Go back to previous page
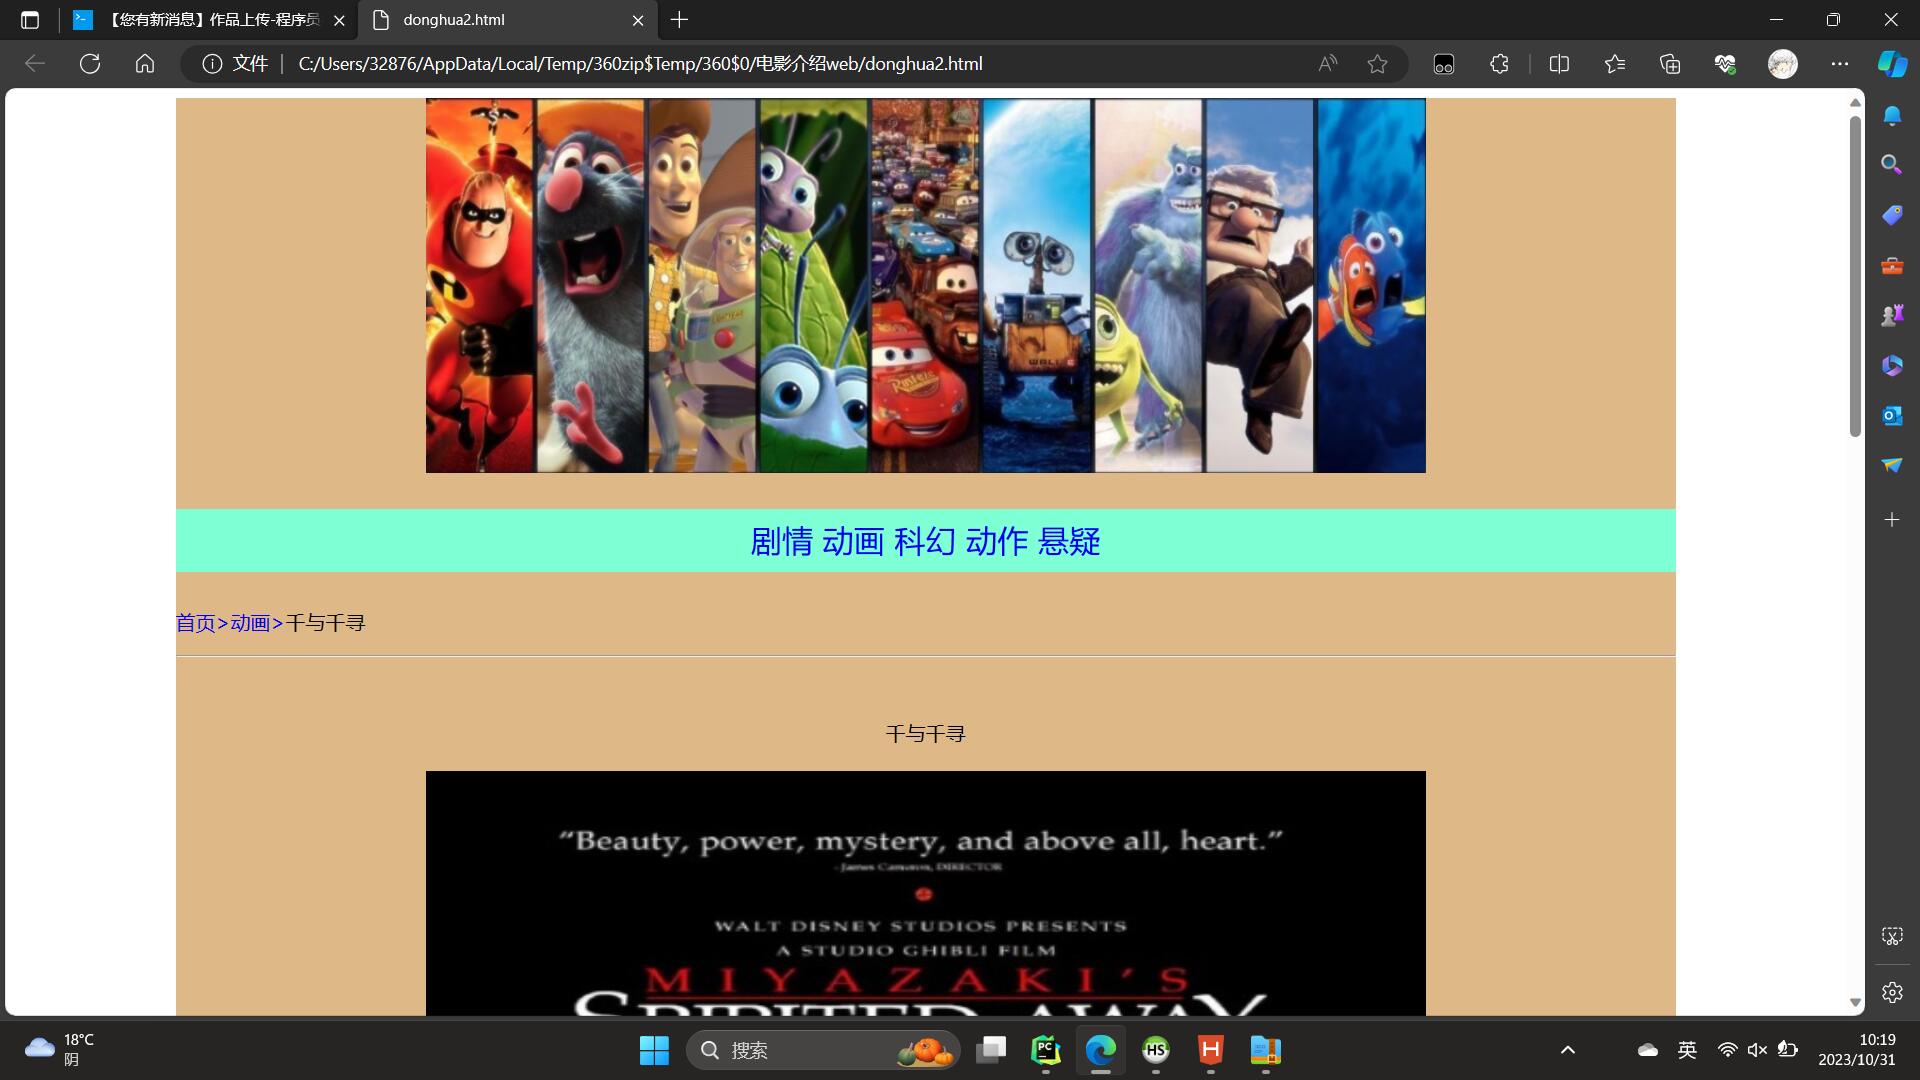This screenshot has width=1920, height=1080. click(35, 64)
